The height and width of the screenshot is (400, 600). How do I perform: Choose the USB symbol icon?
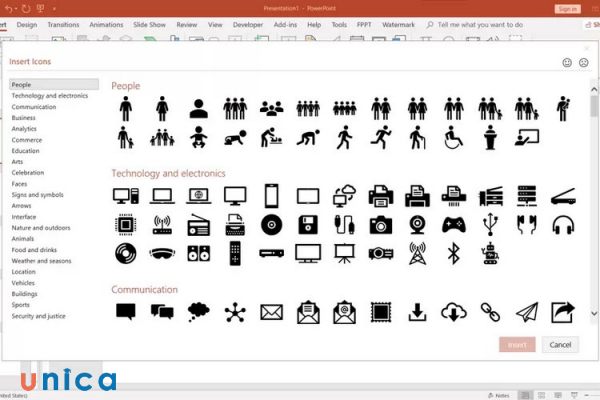coord(490,224)
